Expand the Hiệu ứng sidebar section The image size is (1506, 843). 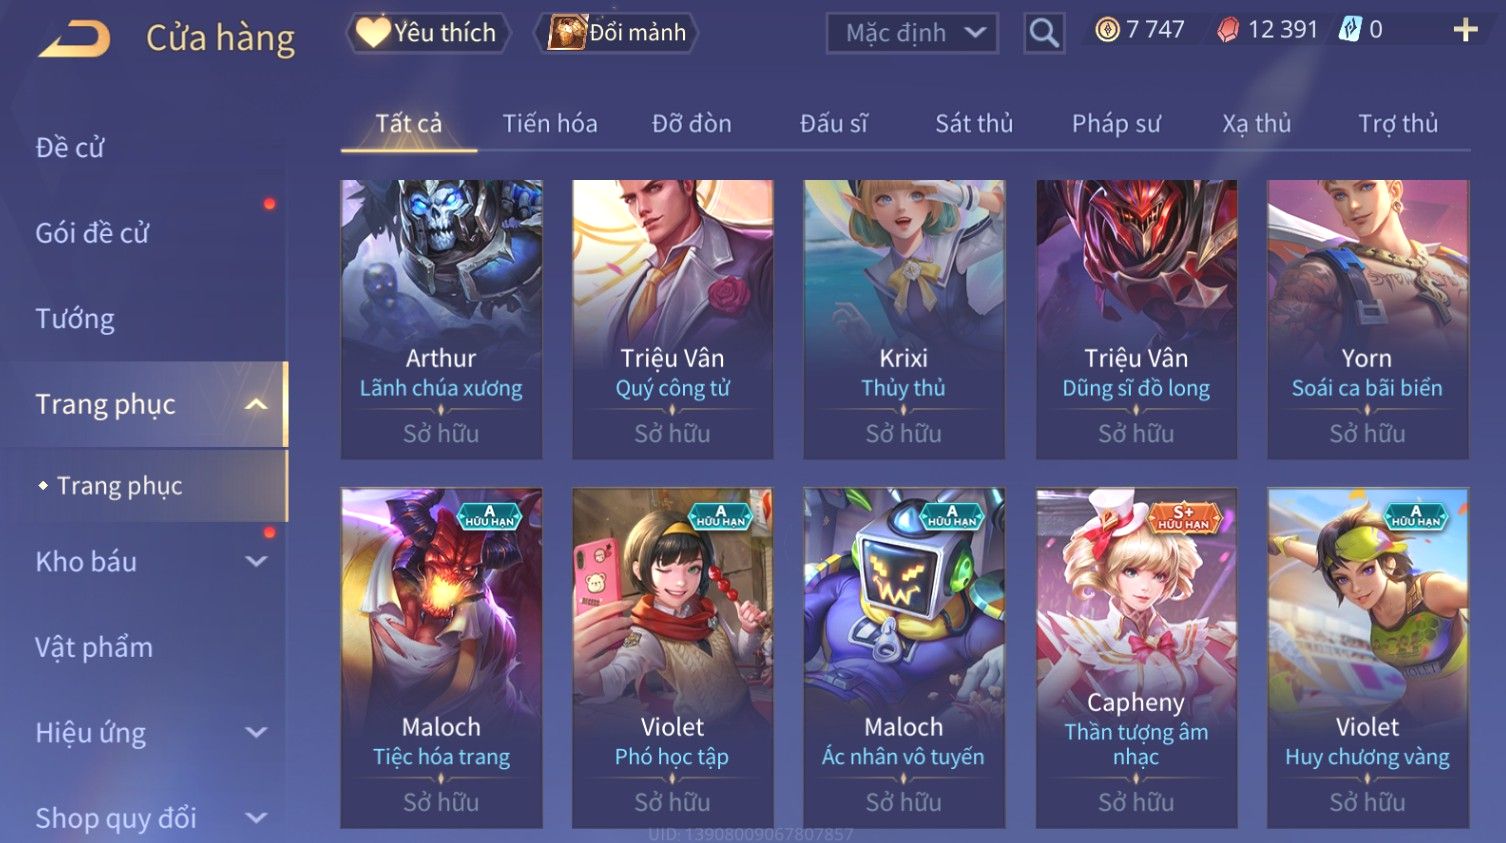point(256,732)
